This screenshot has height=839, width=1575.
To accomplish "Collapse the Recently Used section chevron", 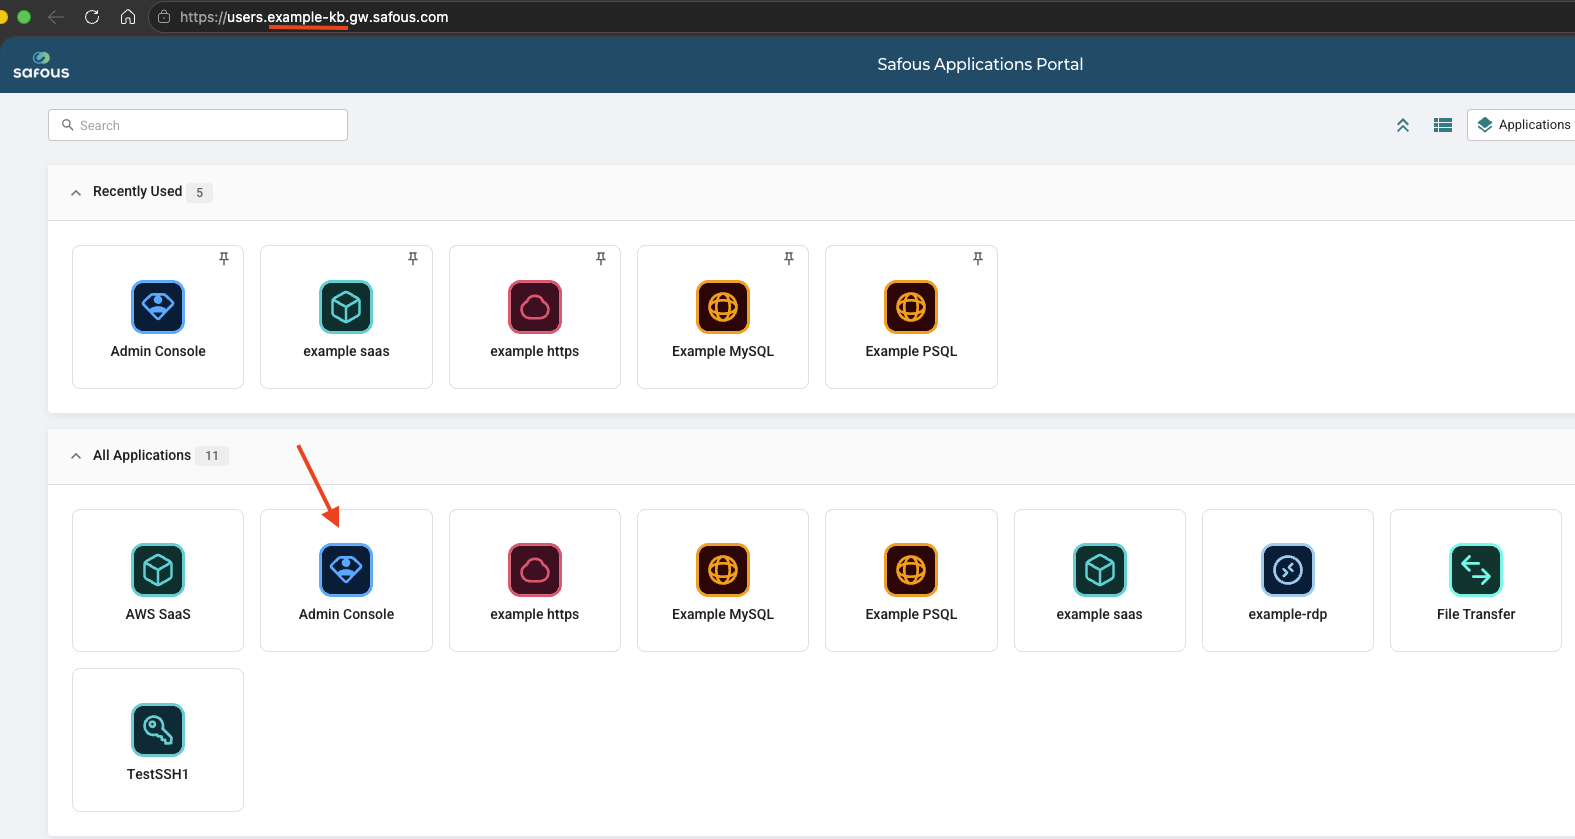I will pyautogui.click(x=76, y=192).
